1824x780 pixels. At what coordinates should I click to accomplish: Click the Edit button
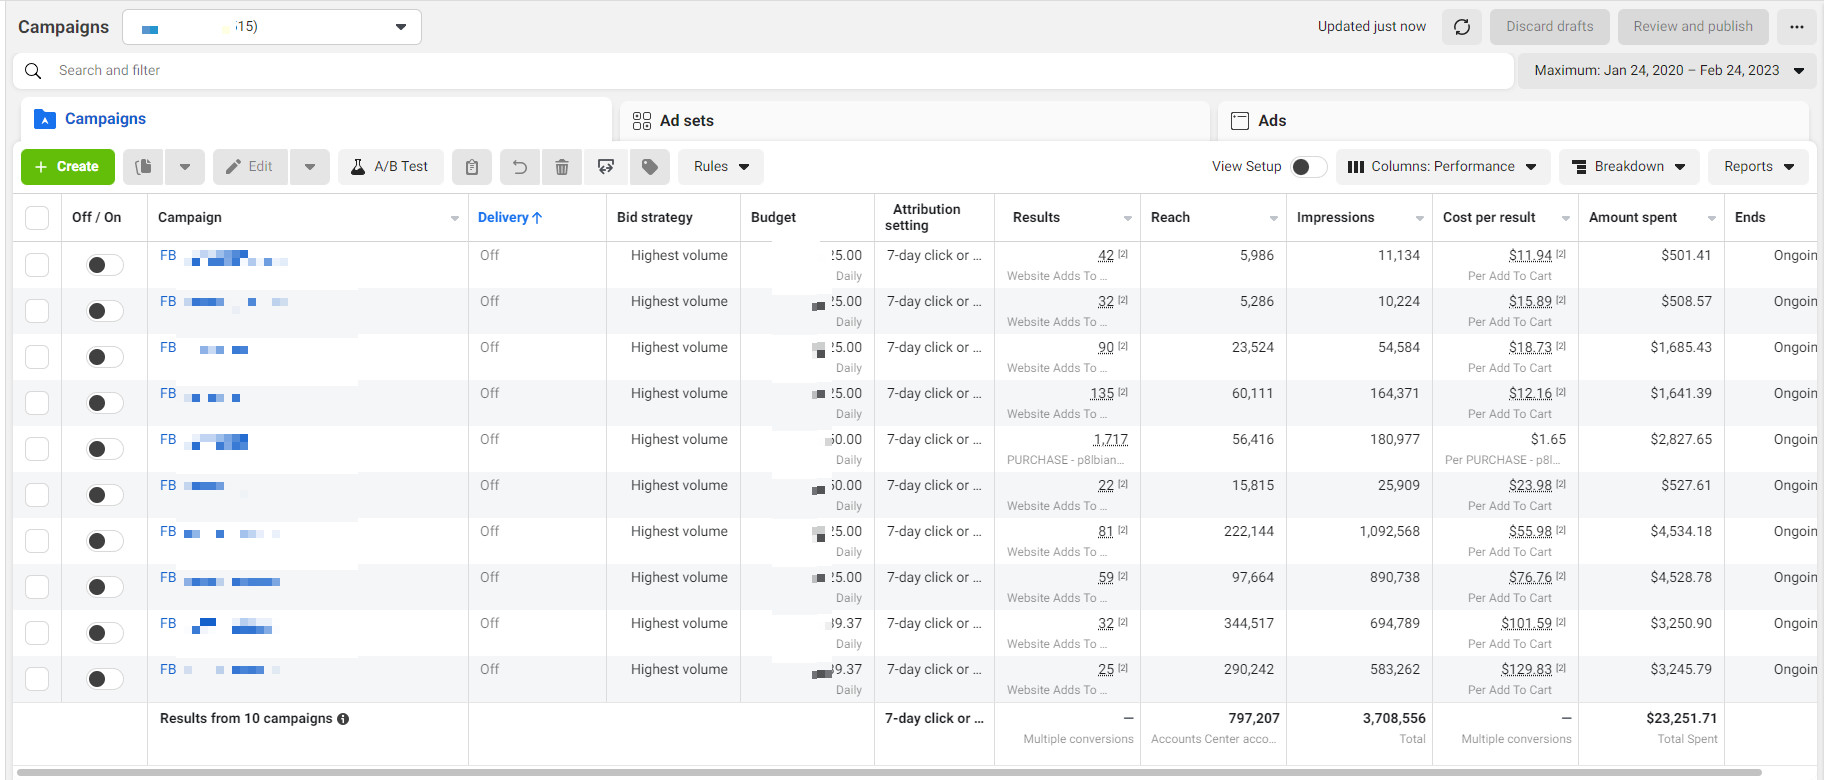tap(250, 167)
